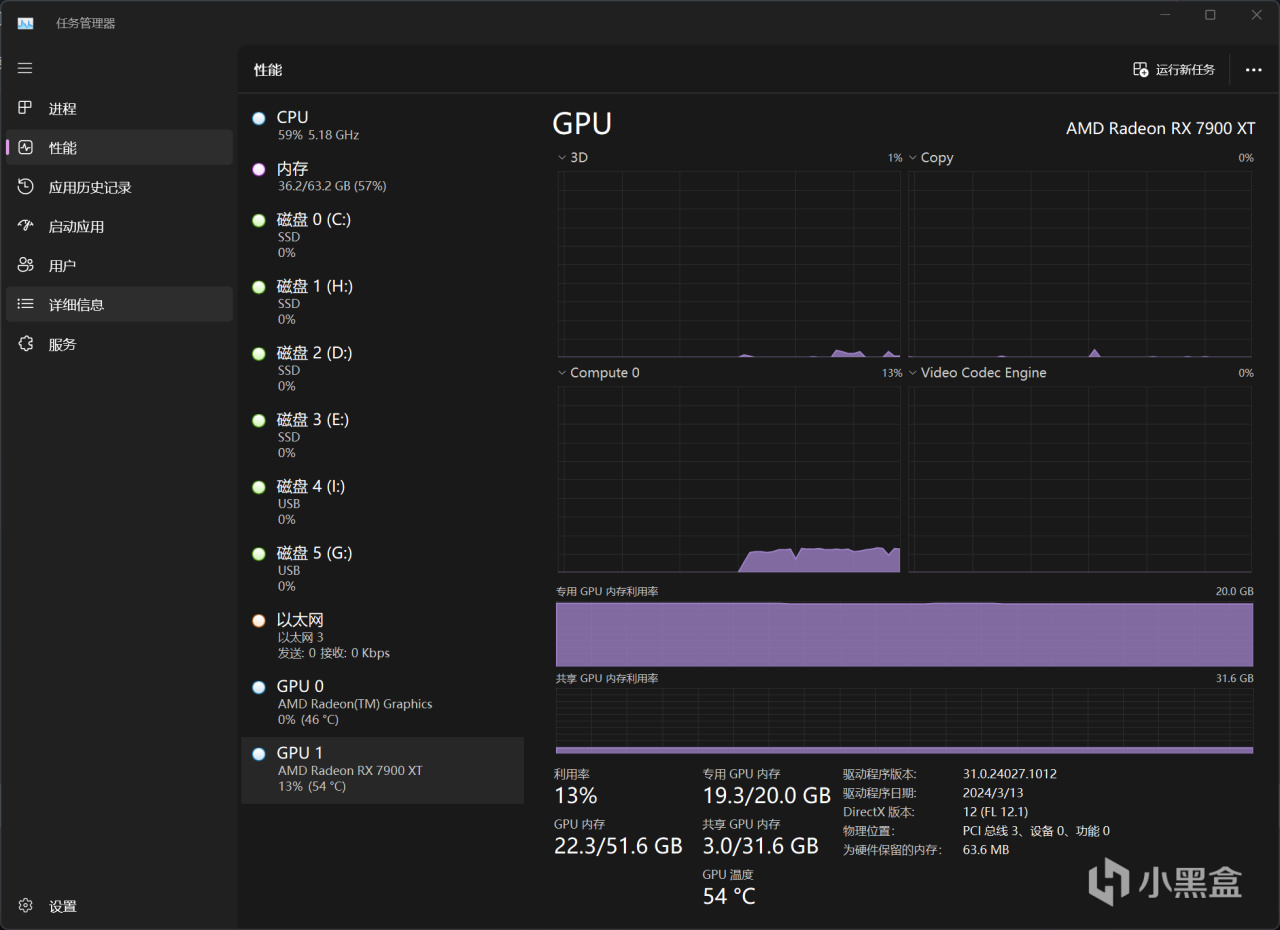Image resolution: width=1280 pixels, height=930 pixels.
Task: Click the DirectX version 12 (FL 12.1)
Action: tap(995, 812)
